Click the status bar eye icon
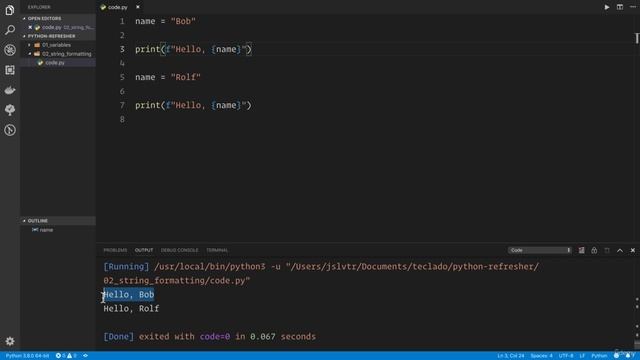 click(x=85, y=356)
